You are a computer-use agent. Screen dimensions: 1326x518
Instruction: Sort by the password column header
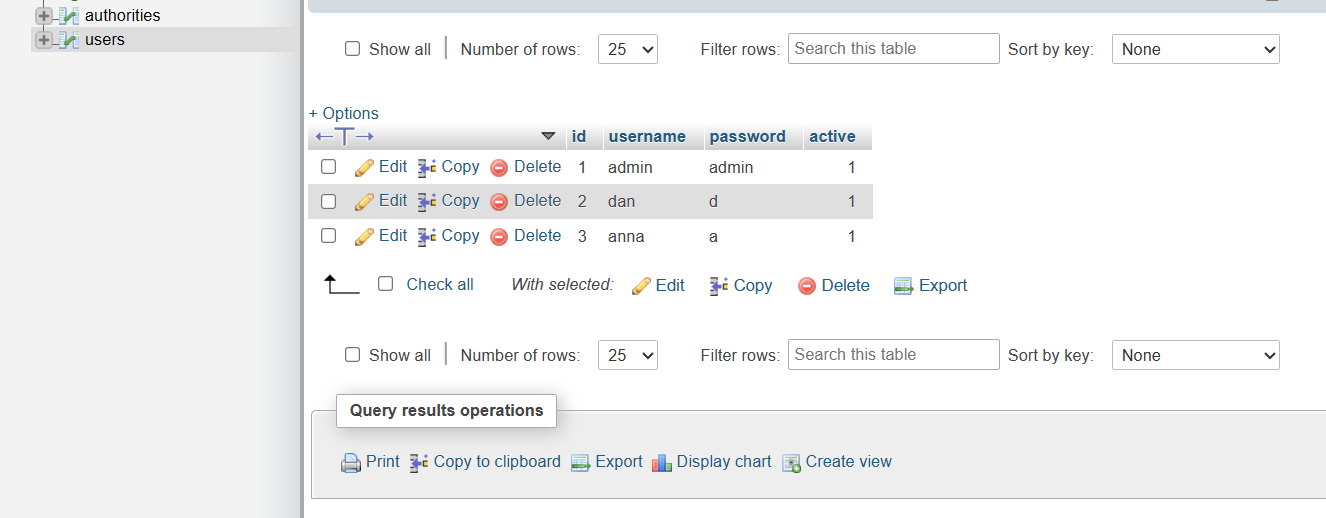[747, 137]
